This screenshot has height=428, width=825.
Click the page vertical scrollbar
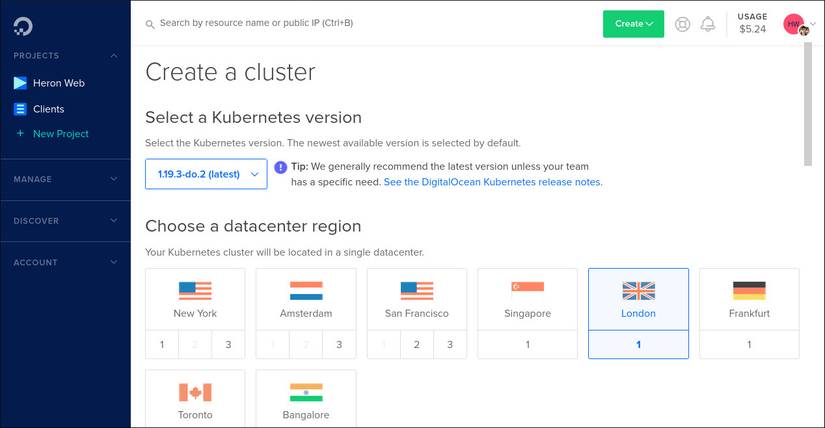[808, 104]
